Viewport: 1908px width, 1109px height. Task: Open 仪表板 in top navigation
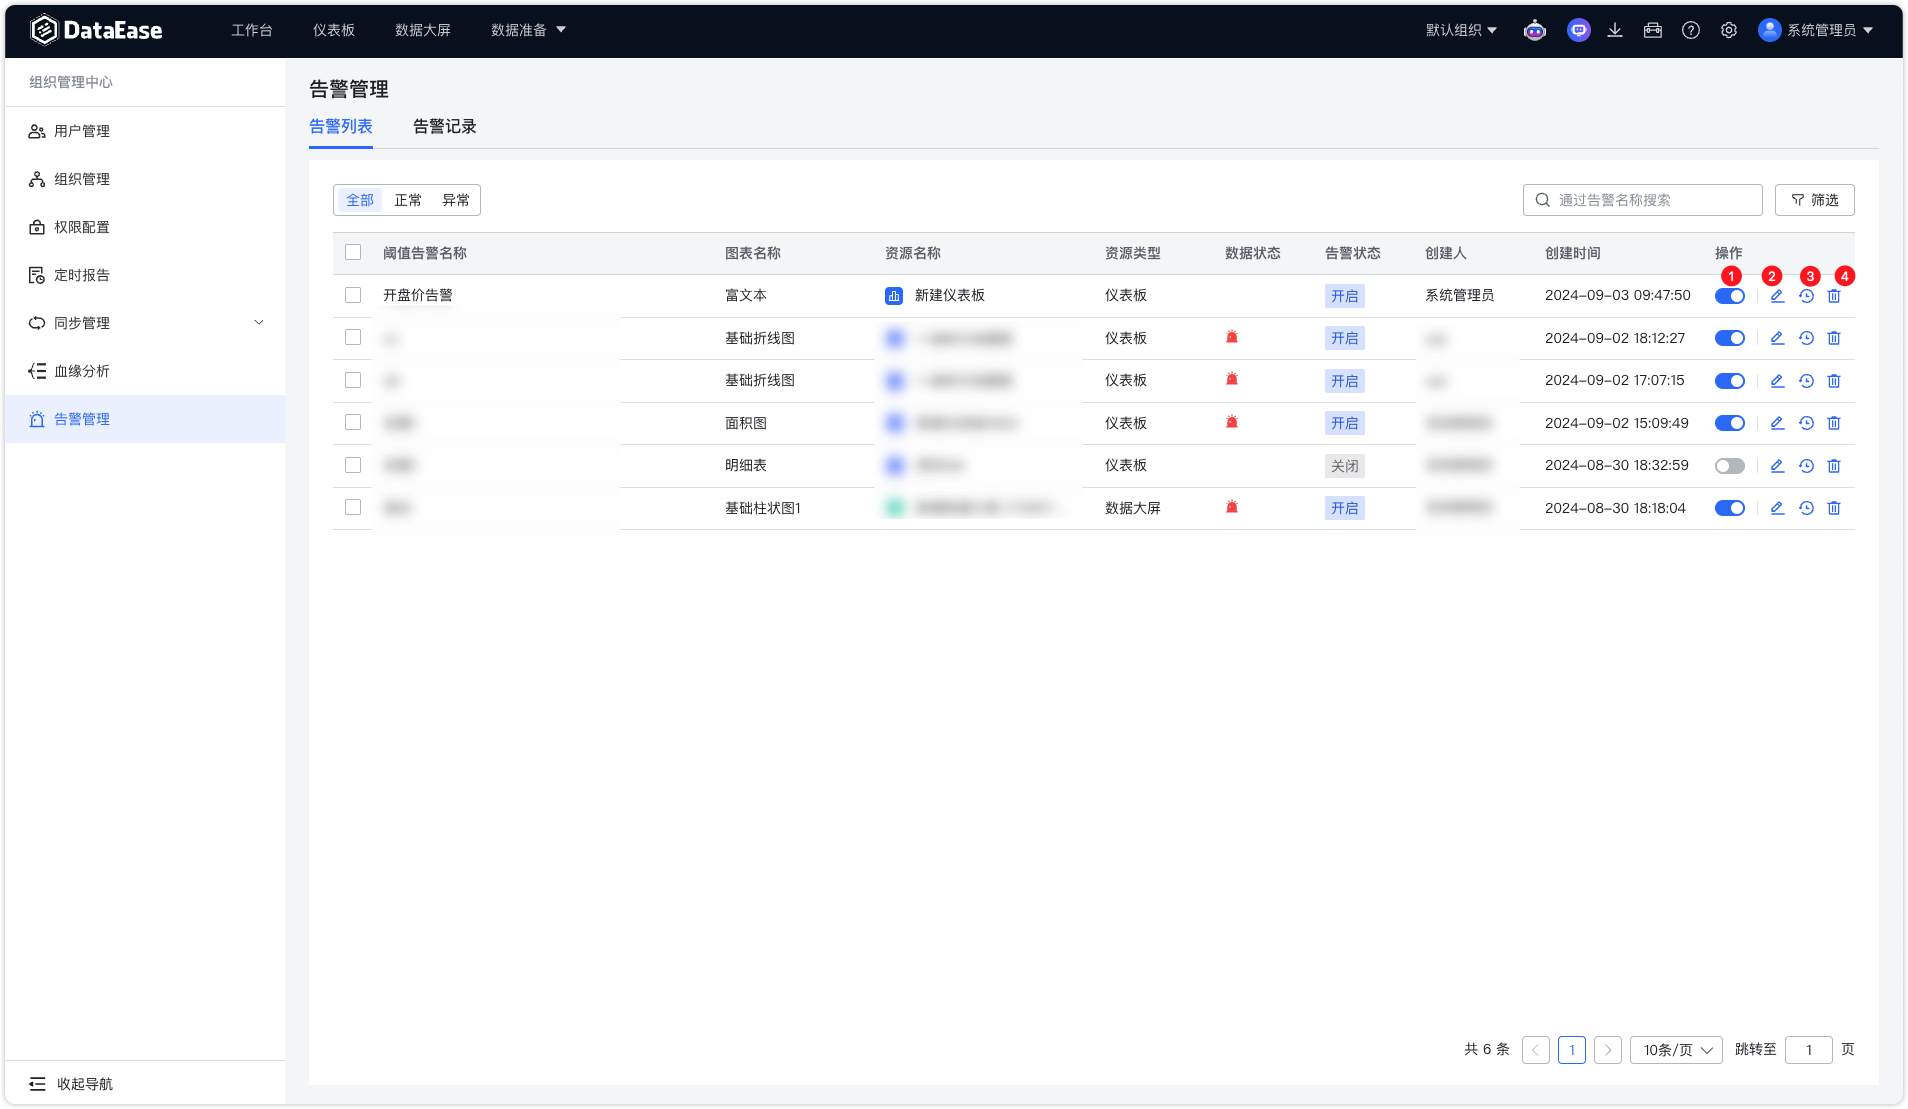[x=334, y=30]
